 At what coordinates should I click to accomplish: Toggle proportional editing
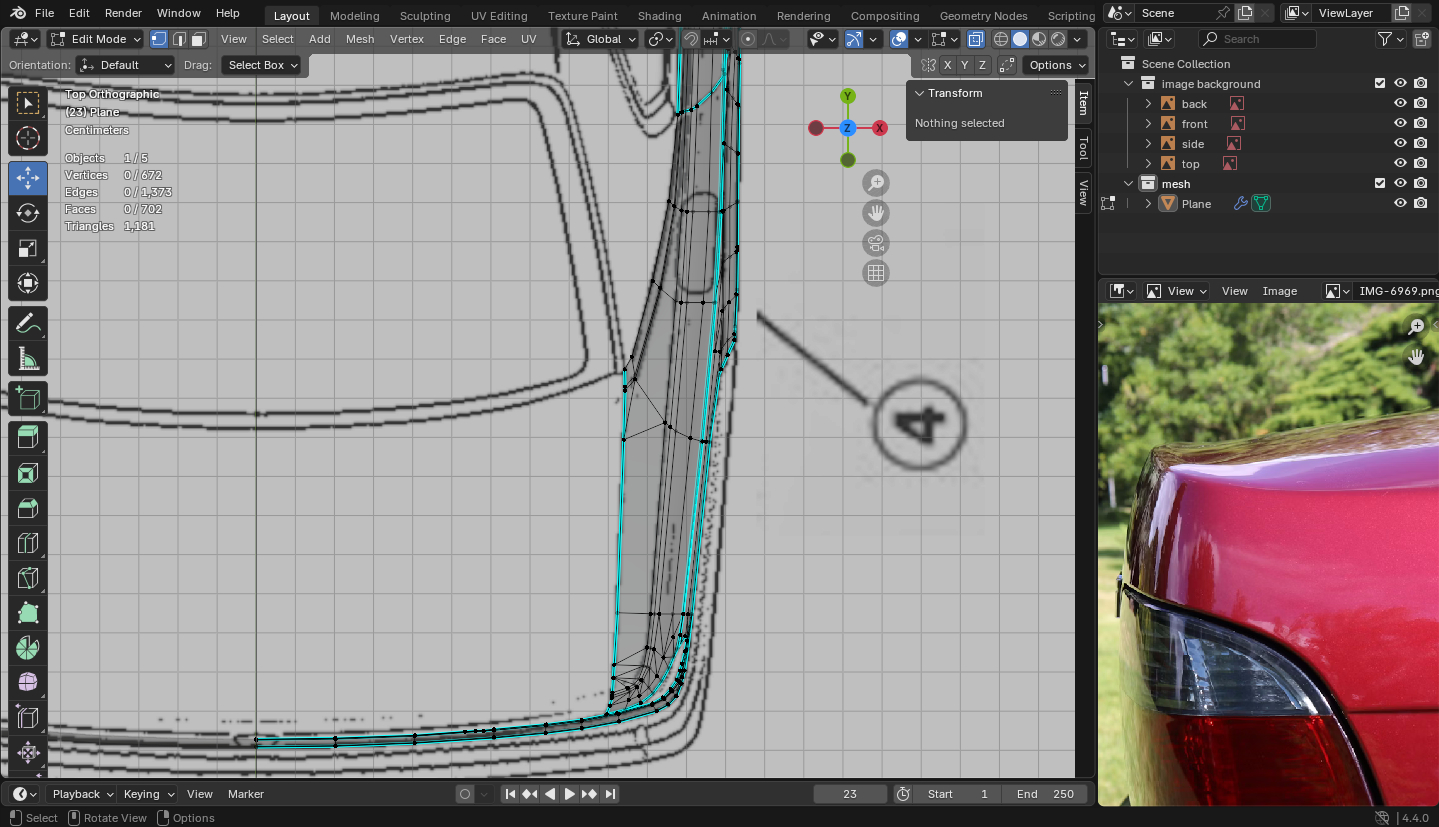click(x=748, y=39)
